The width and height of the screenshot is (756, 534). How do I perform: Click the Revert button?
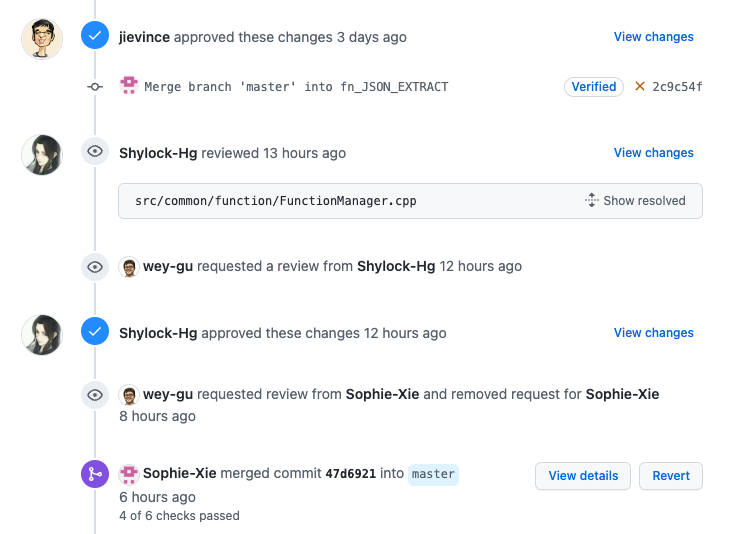[x=671, y=476]
